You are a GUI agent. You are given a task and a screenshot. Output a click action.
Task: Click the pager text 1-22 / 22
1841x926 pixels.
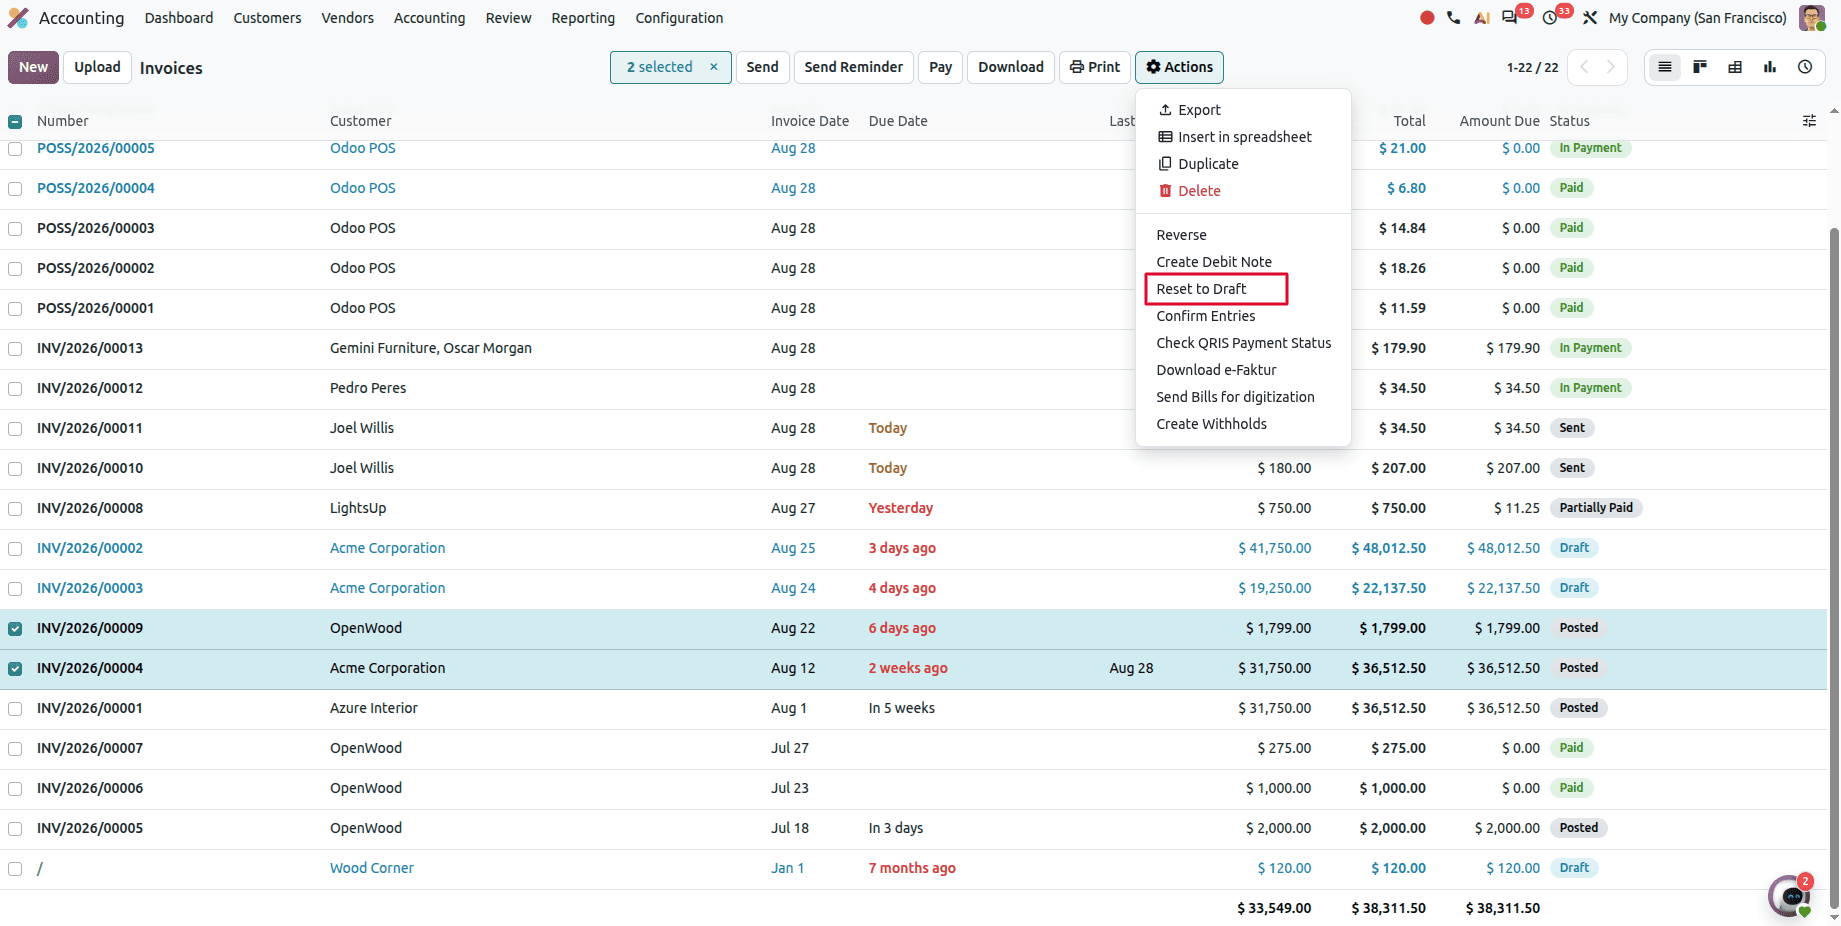coord(1532,68)
